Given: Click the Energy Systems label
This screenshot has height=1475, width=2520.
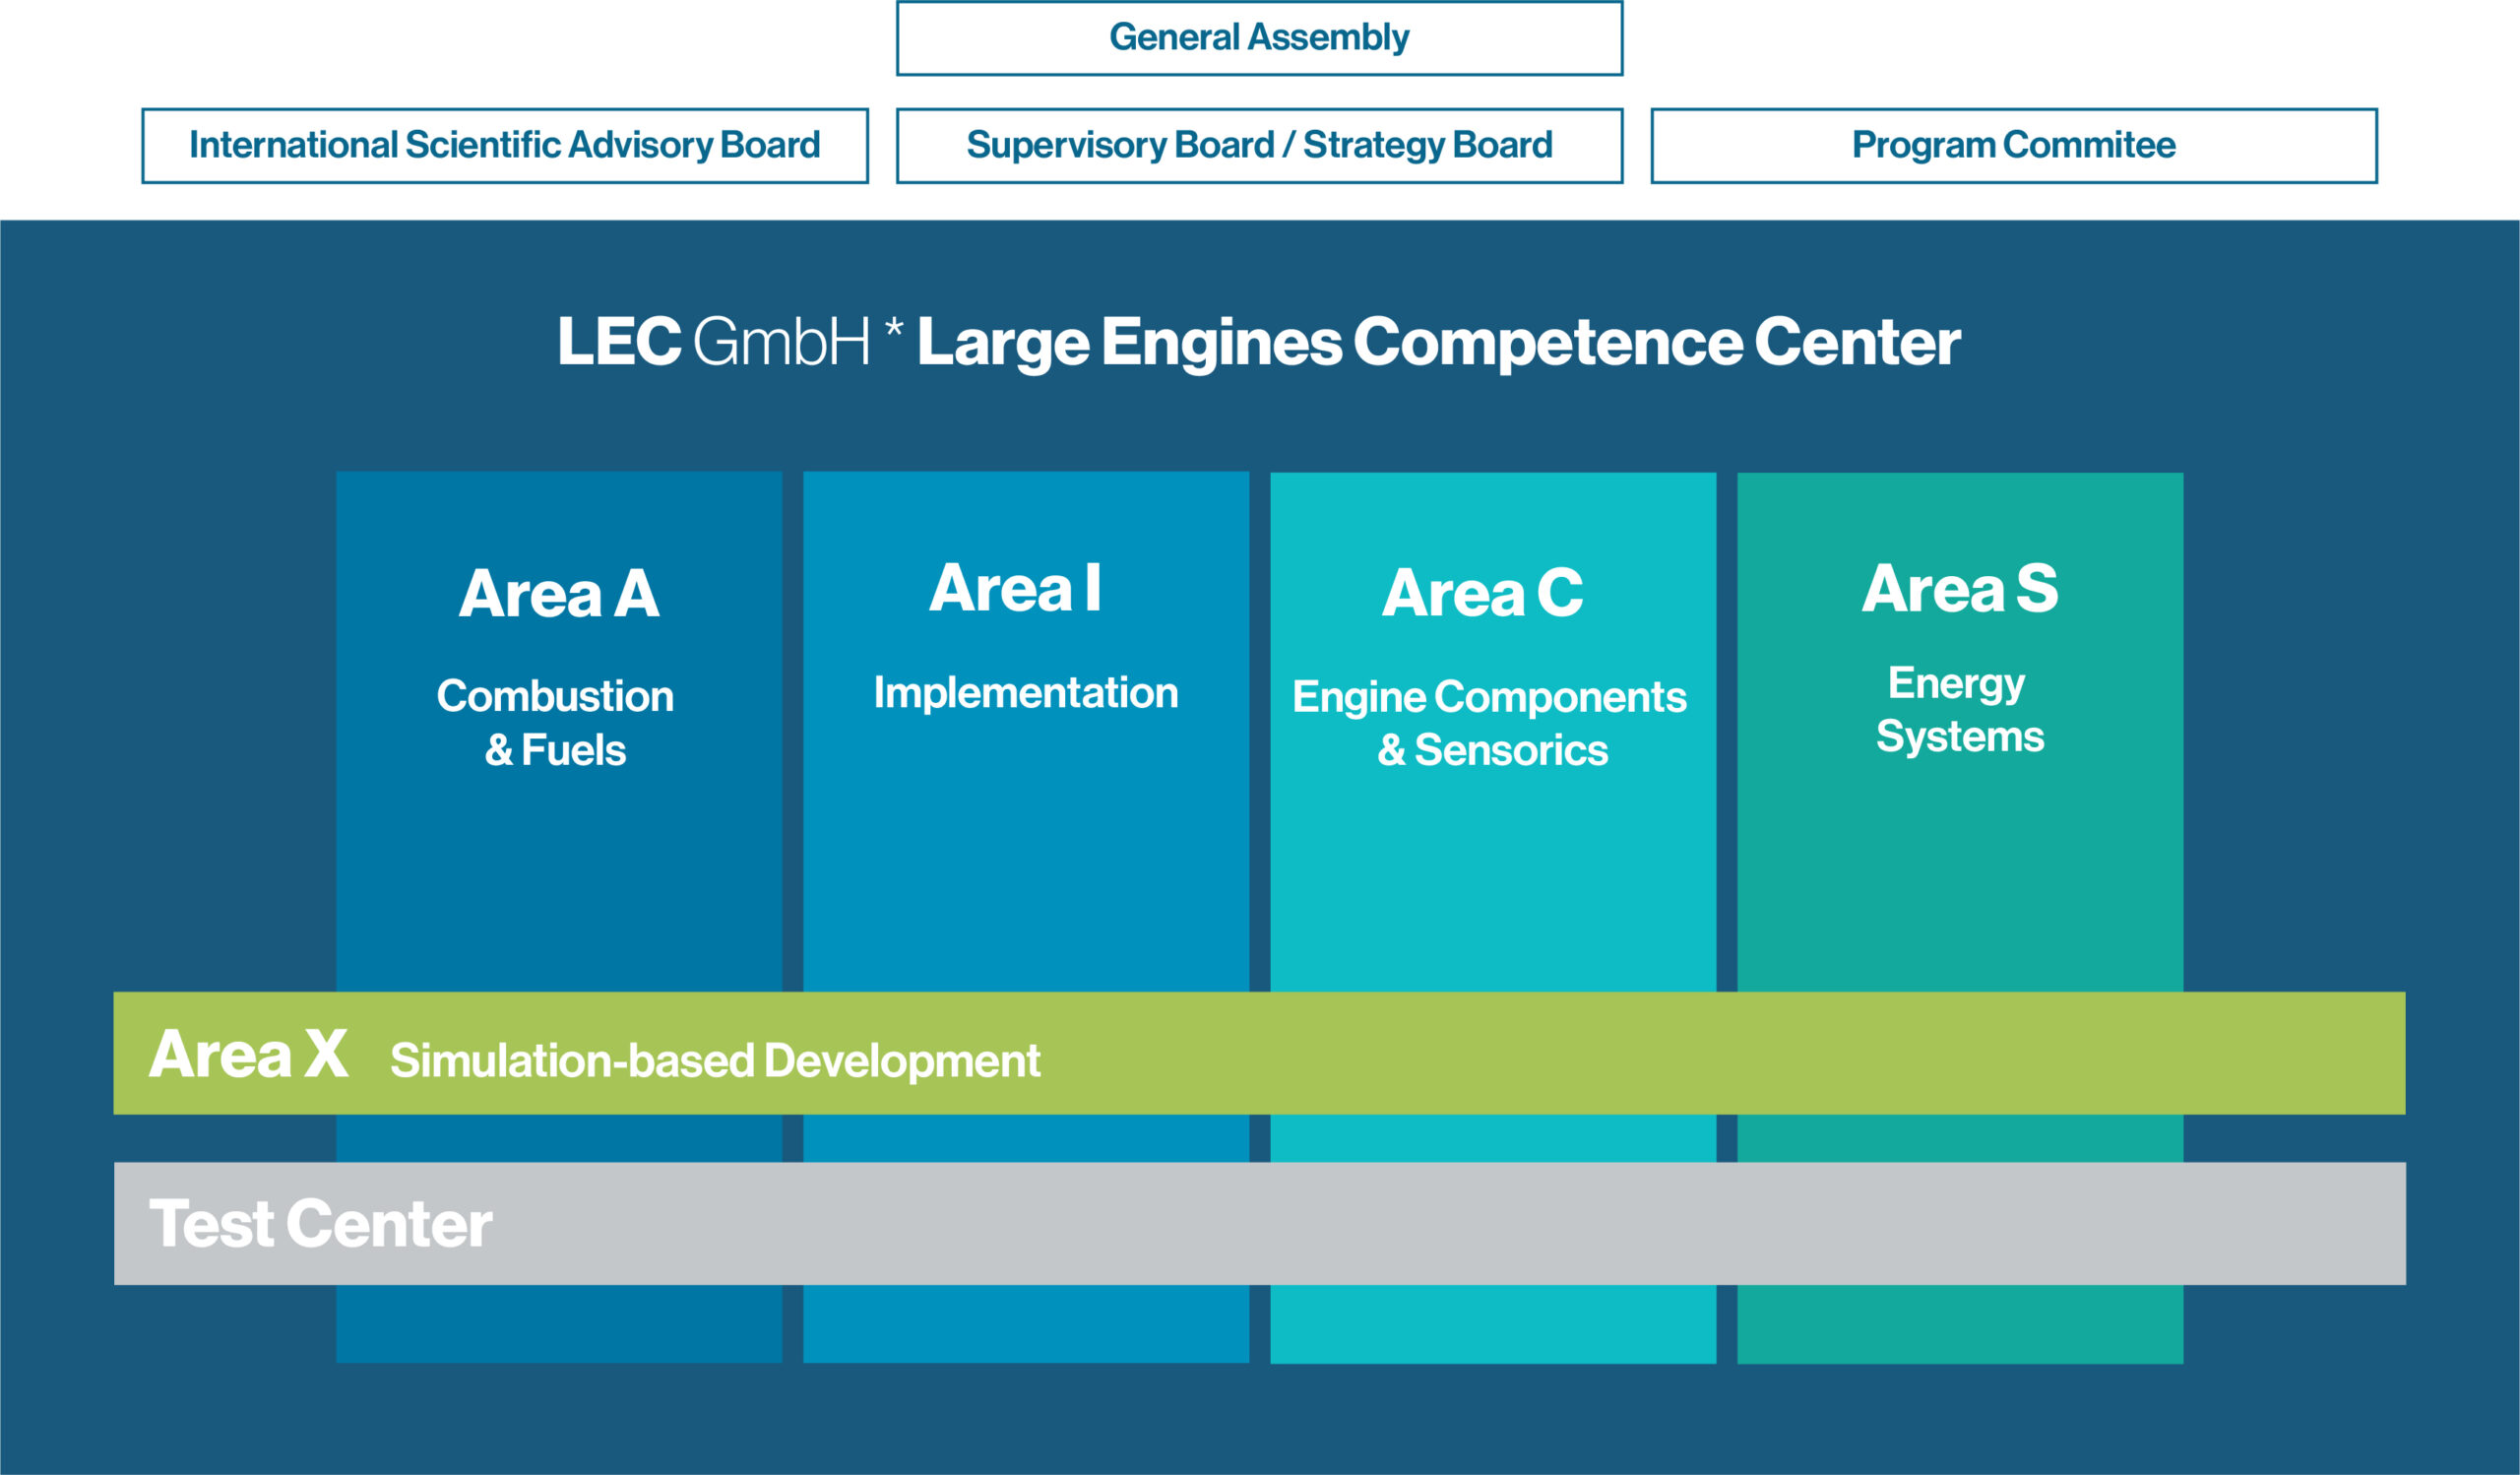Looking at the screenshot, I should (x=1959, y=710).
